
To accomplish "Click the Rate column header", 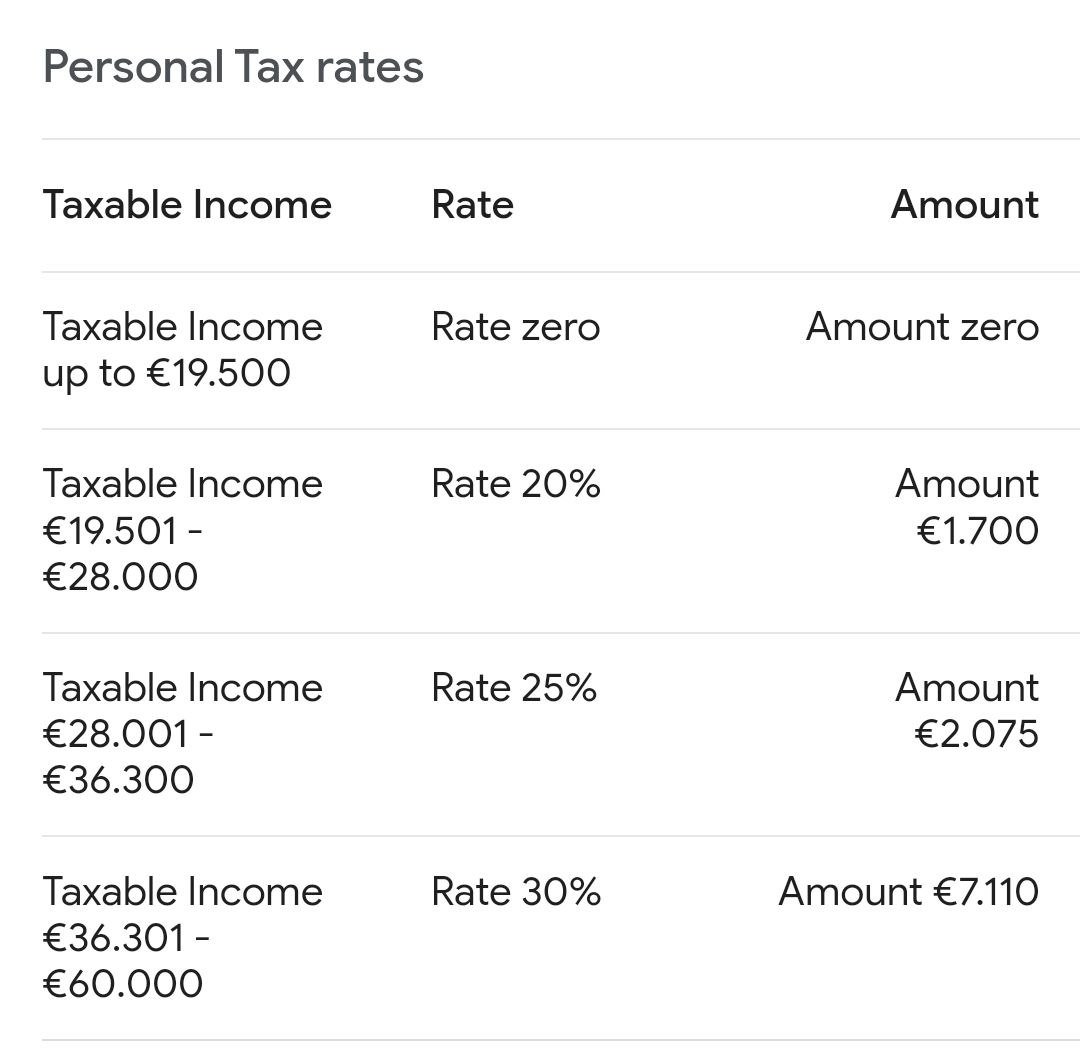I will (472, 205).
